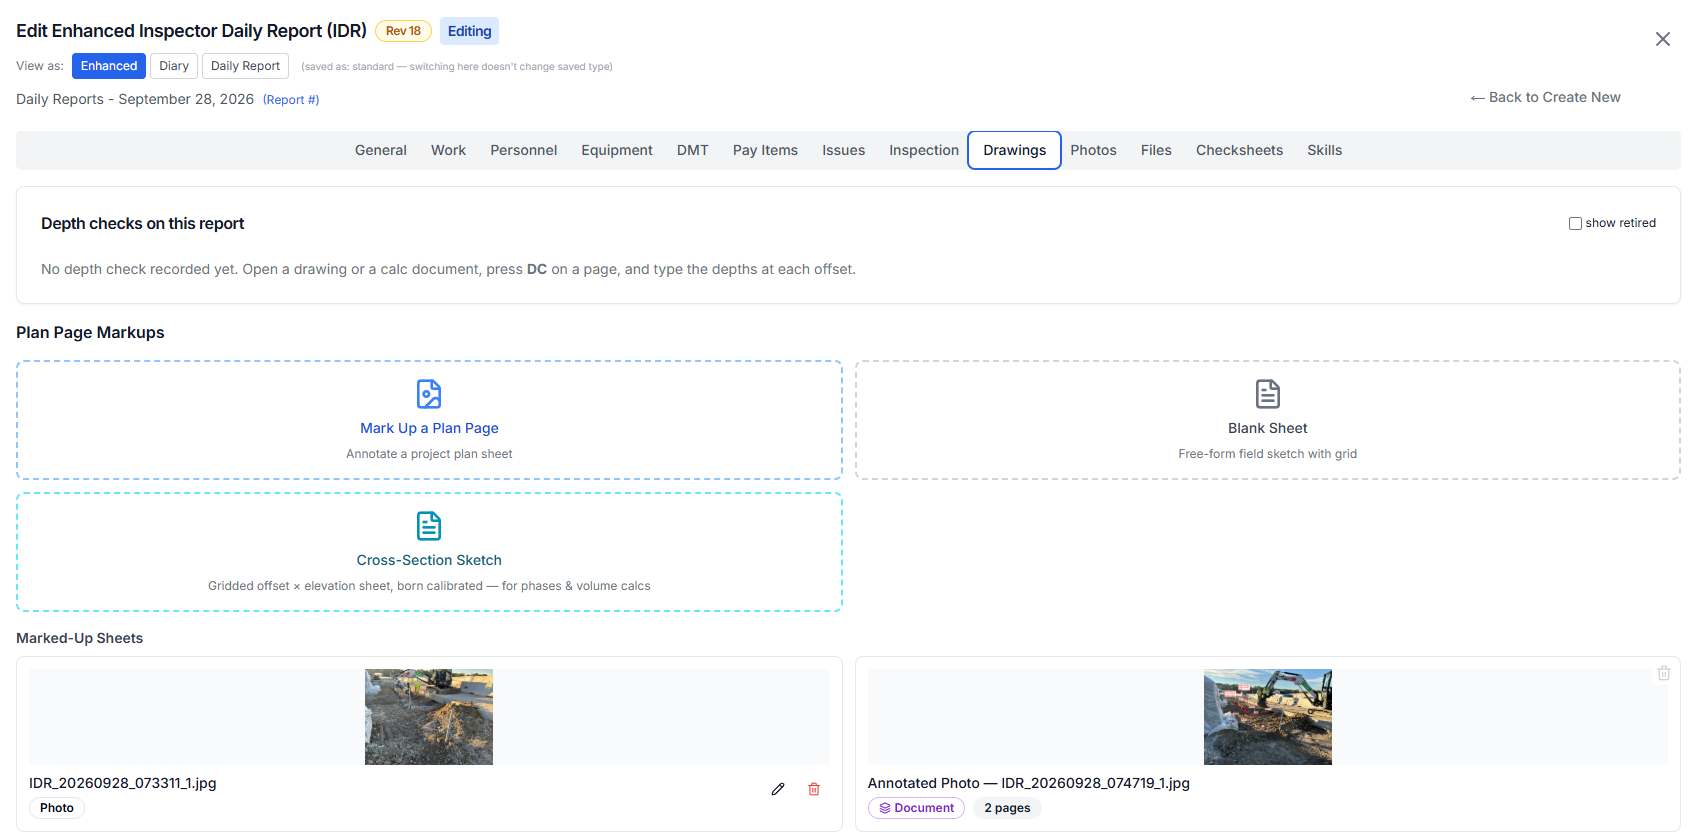Switch view to Diary

[174, 66]
